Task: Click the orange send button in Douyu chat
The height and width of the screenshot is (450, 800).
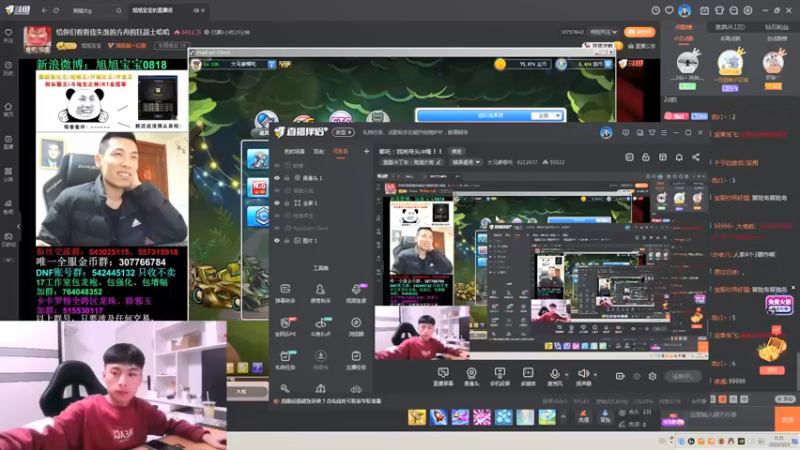Action: [x=787, y=419]
